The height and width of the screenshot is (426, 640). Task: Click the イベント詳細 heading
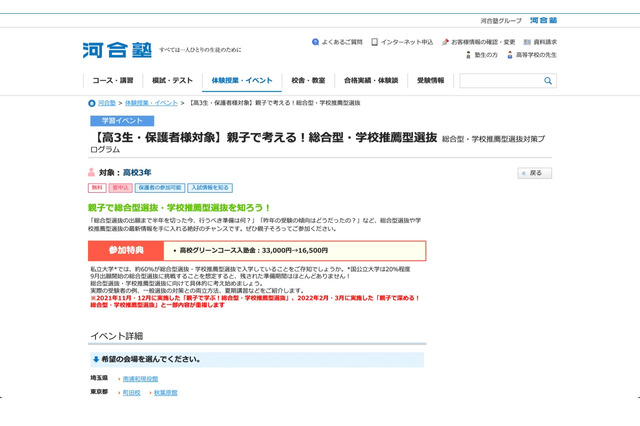pyautogui.click(x=117, y=336)
